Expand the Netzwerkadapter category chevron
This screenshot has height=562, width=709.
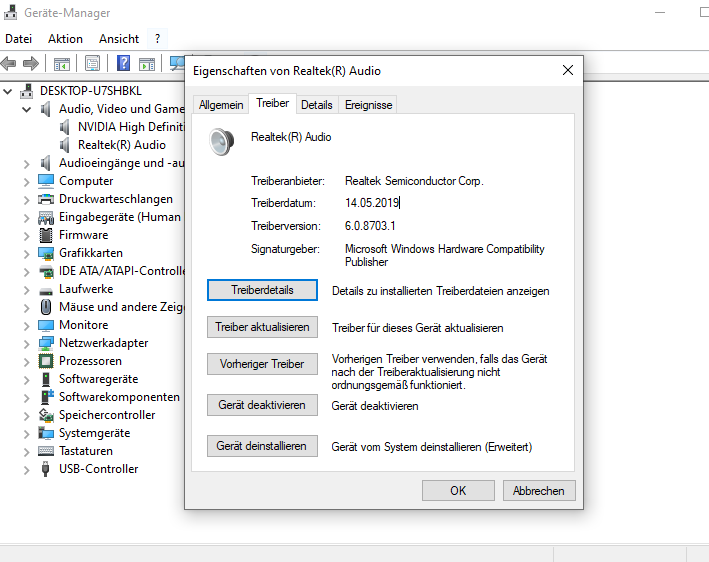tap(27, 344)
